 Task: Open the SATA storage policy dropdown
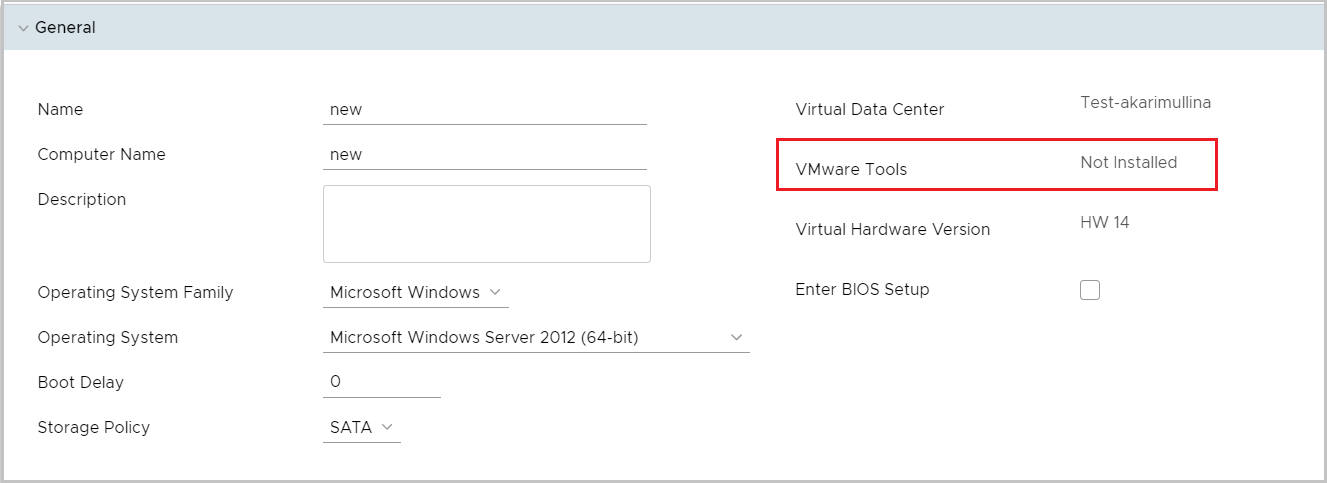tap(361, 428)
